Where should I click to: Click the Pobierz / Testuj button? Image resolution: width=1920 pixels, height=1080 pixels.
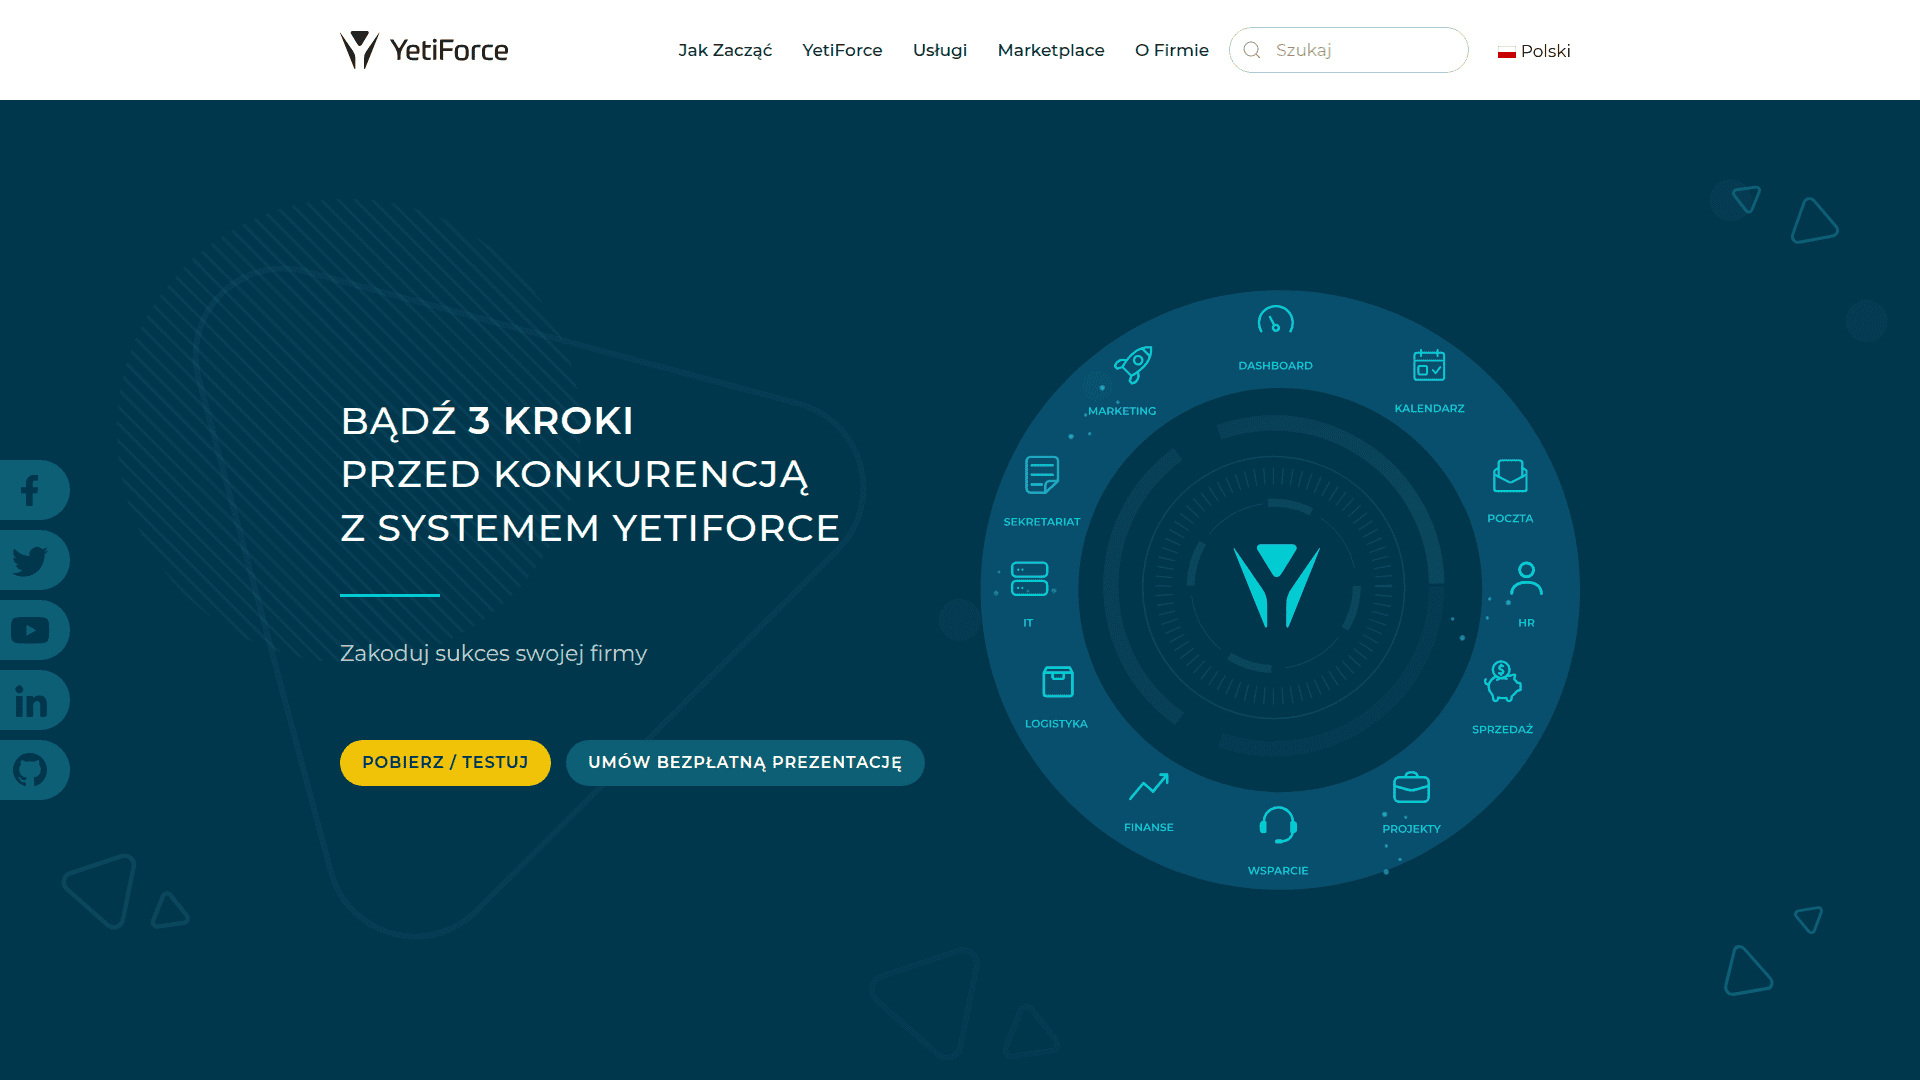[445, 763]
